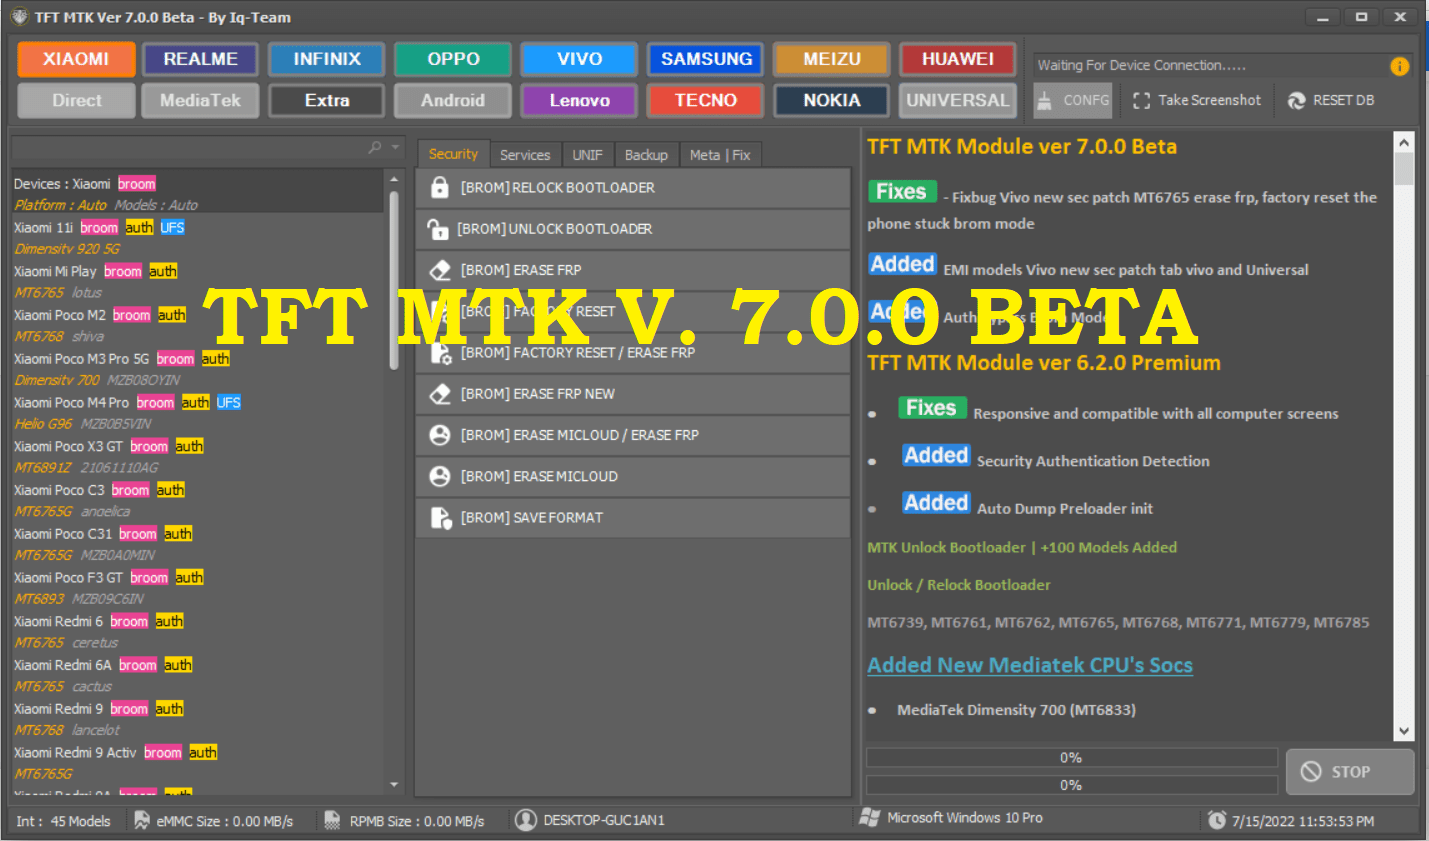
Task: Click the file icon beside SAVE FORMAT
Action: [440, 518]
